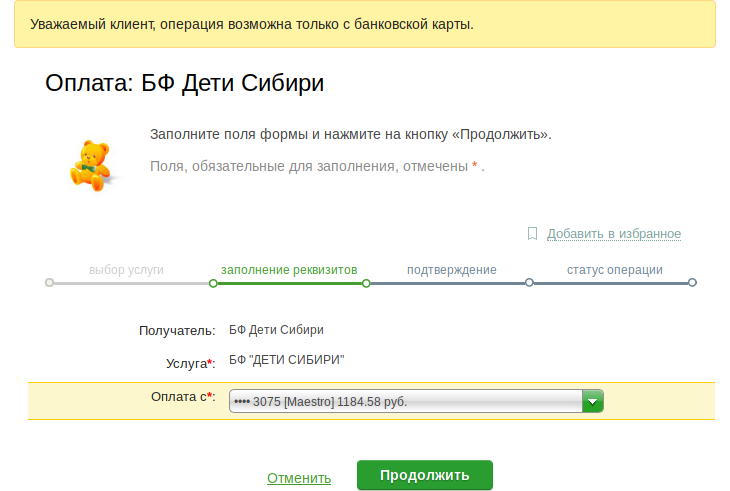This screenshot has width=730, height=491.
Task: Click the Оплата с* label
Action: [183, 397]
